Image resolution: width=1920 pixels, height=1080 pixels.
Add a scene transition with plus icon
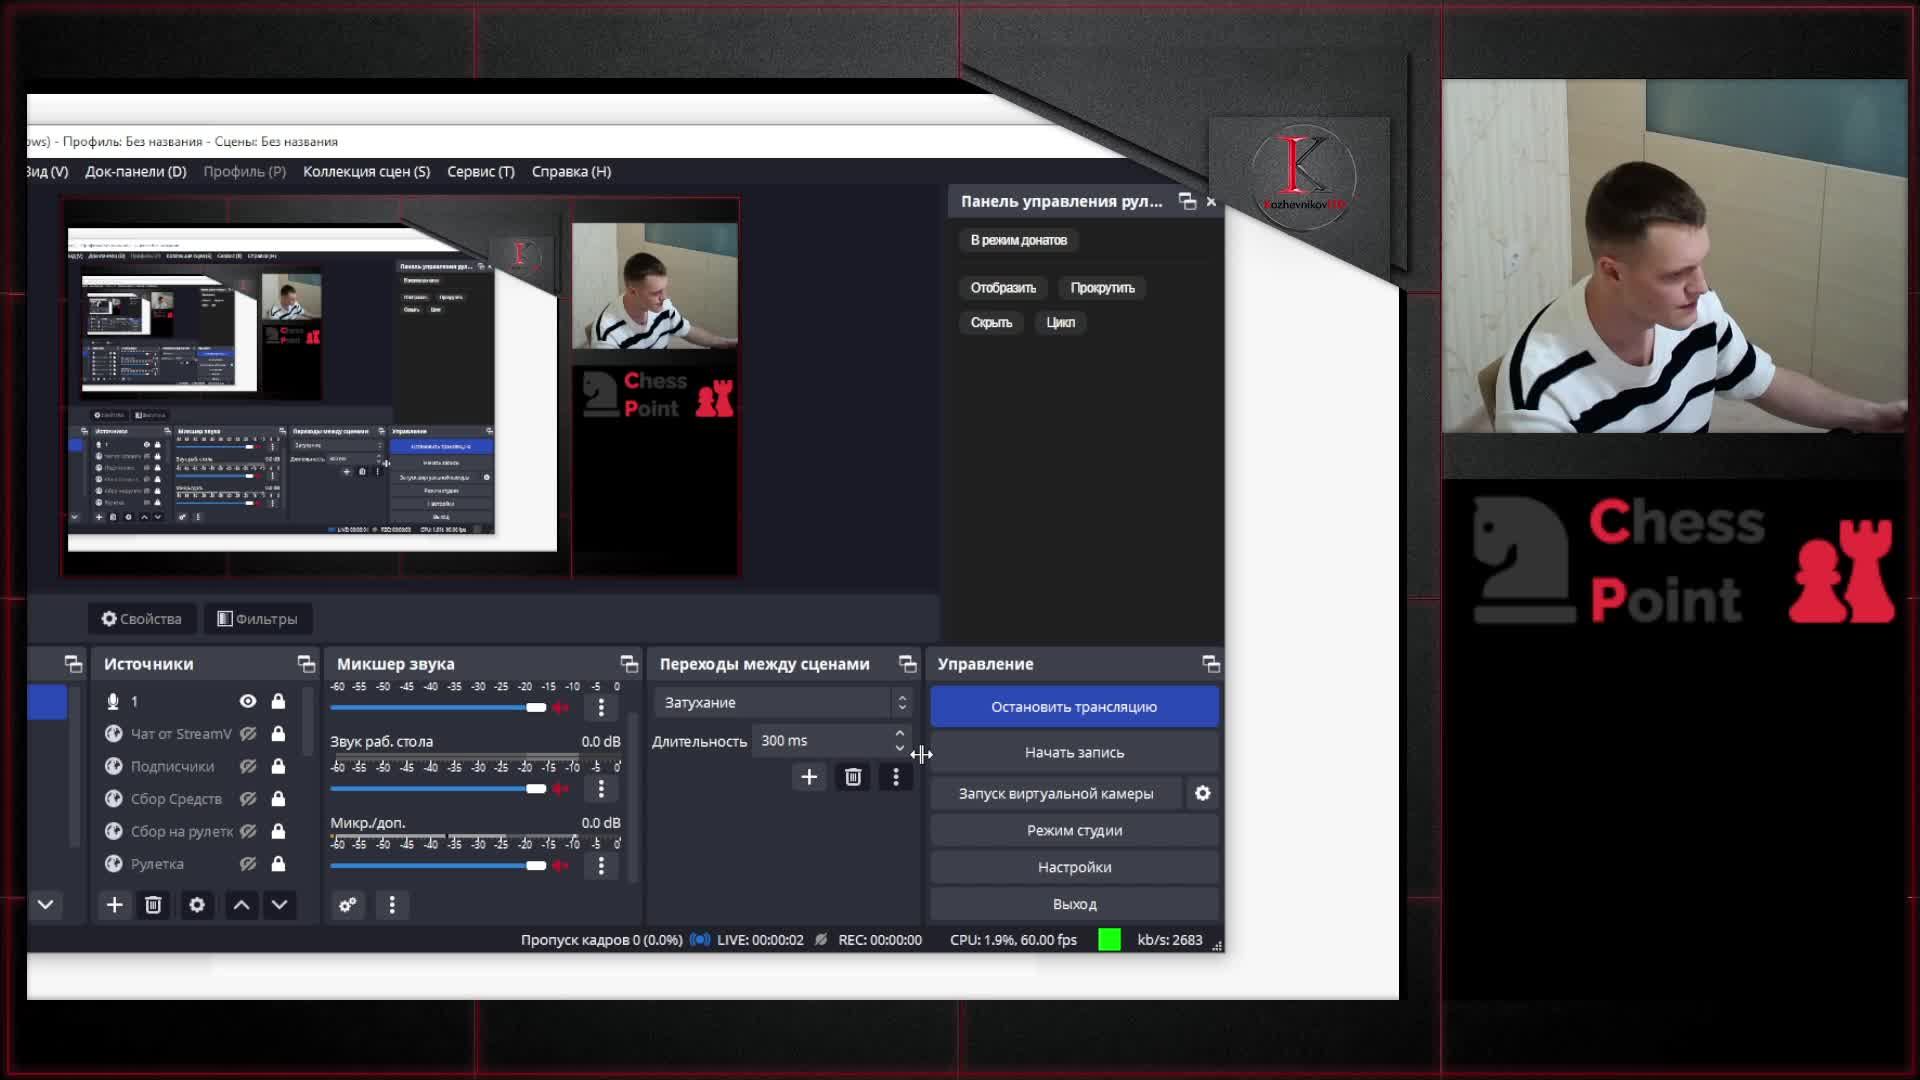tap(809, 777)
